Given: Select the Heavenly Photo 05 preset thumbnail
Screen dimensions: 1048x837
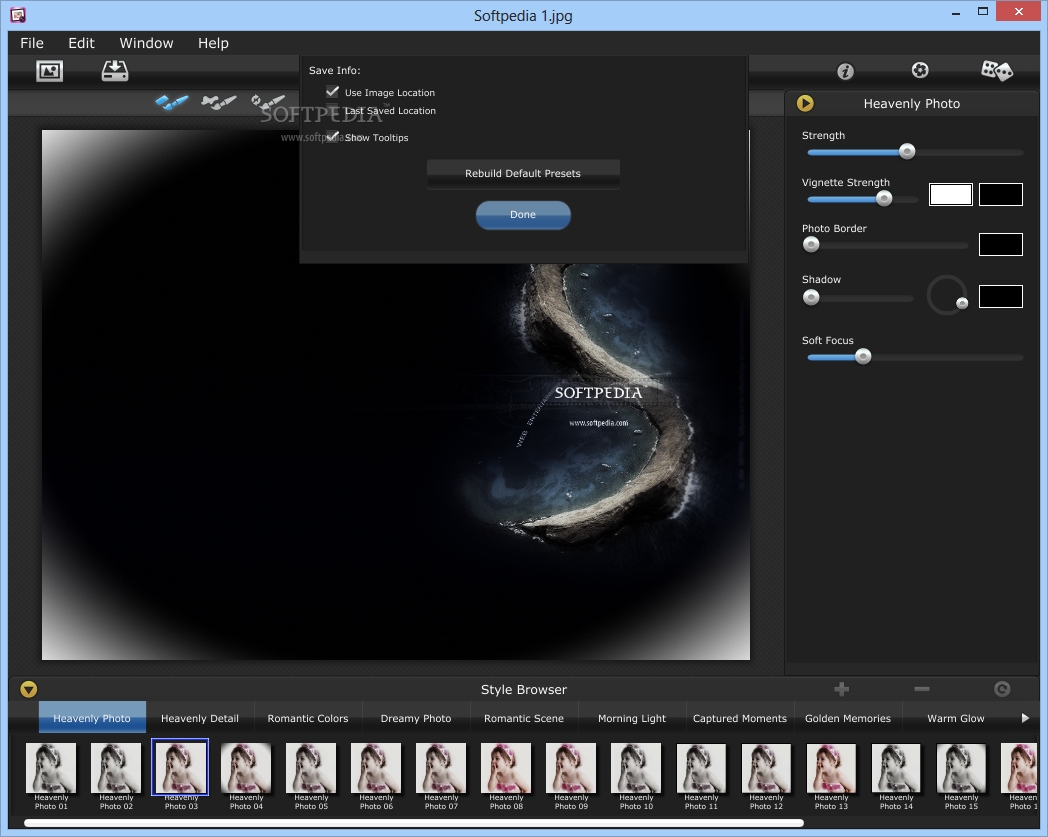Looking at the screenshot, I should 311,768.
